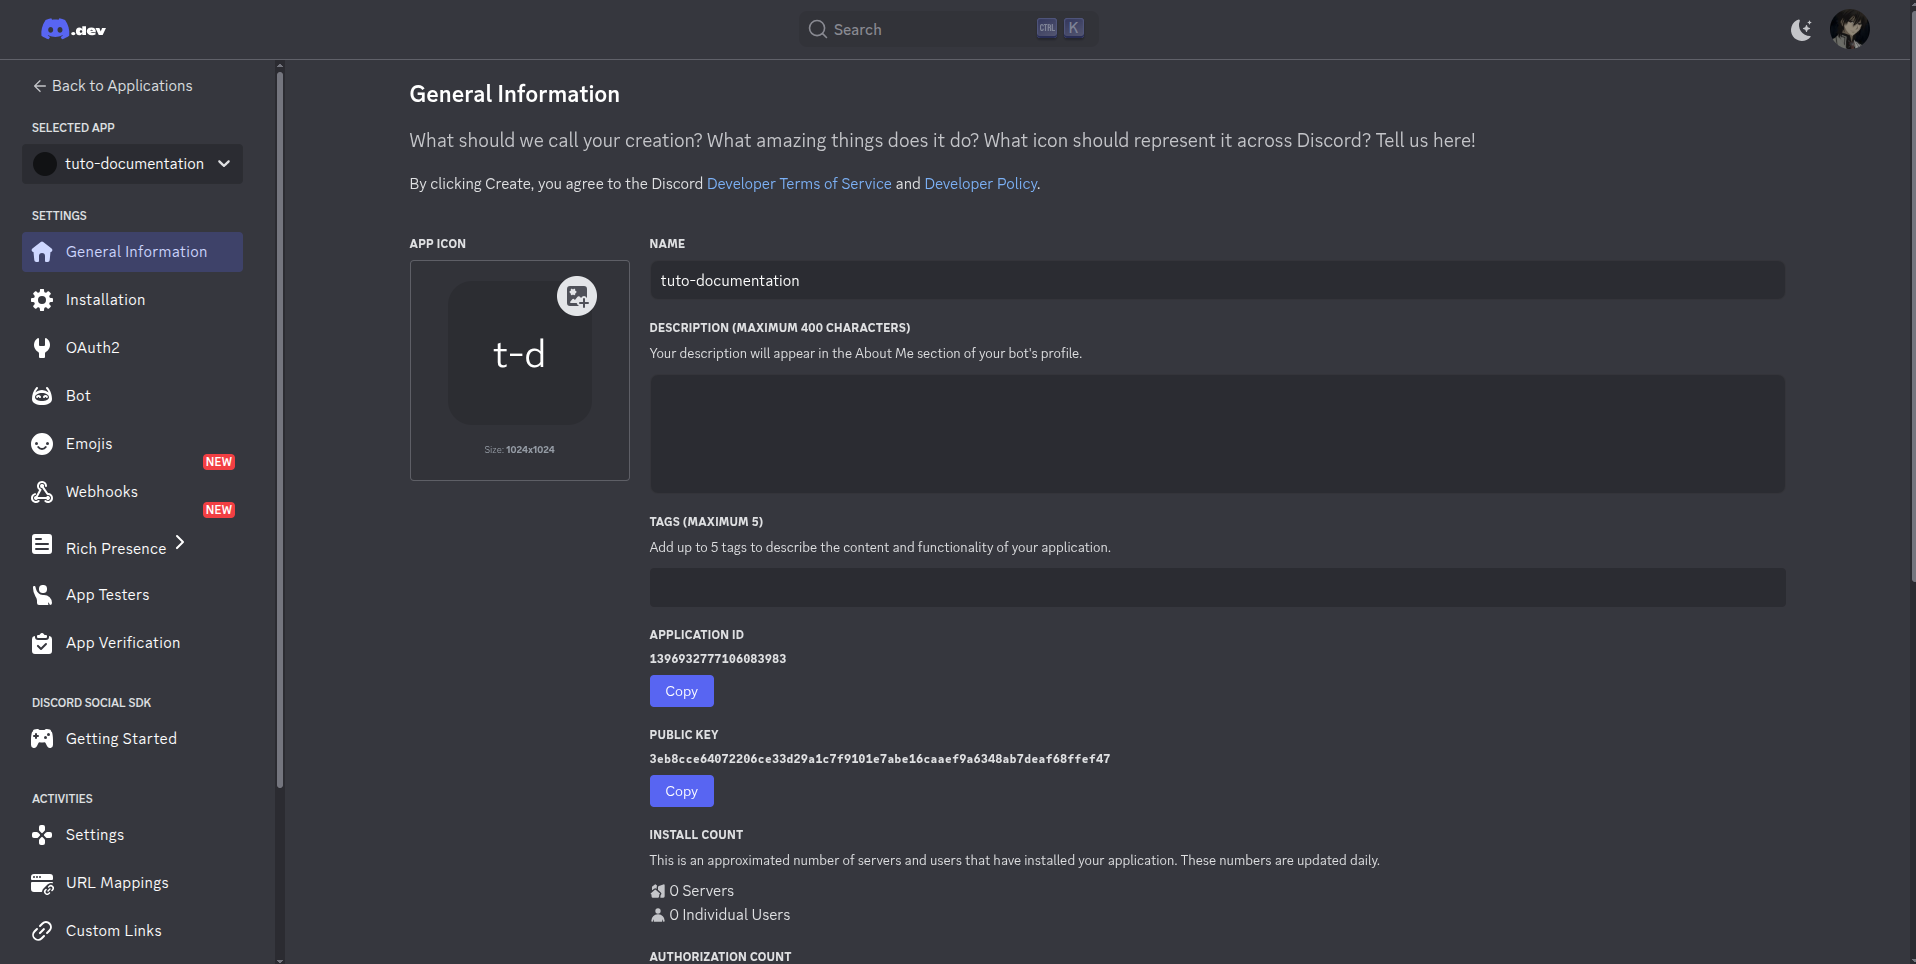
Task: Copy the Public Key
Action: click(682, 791)
